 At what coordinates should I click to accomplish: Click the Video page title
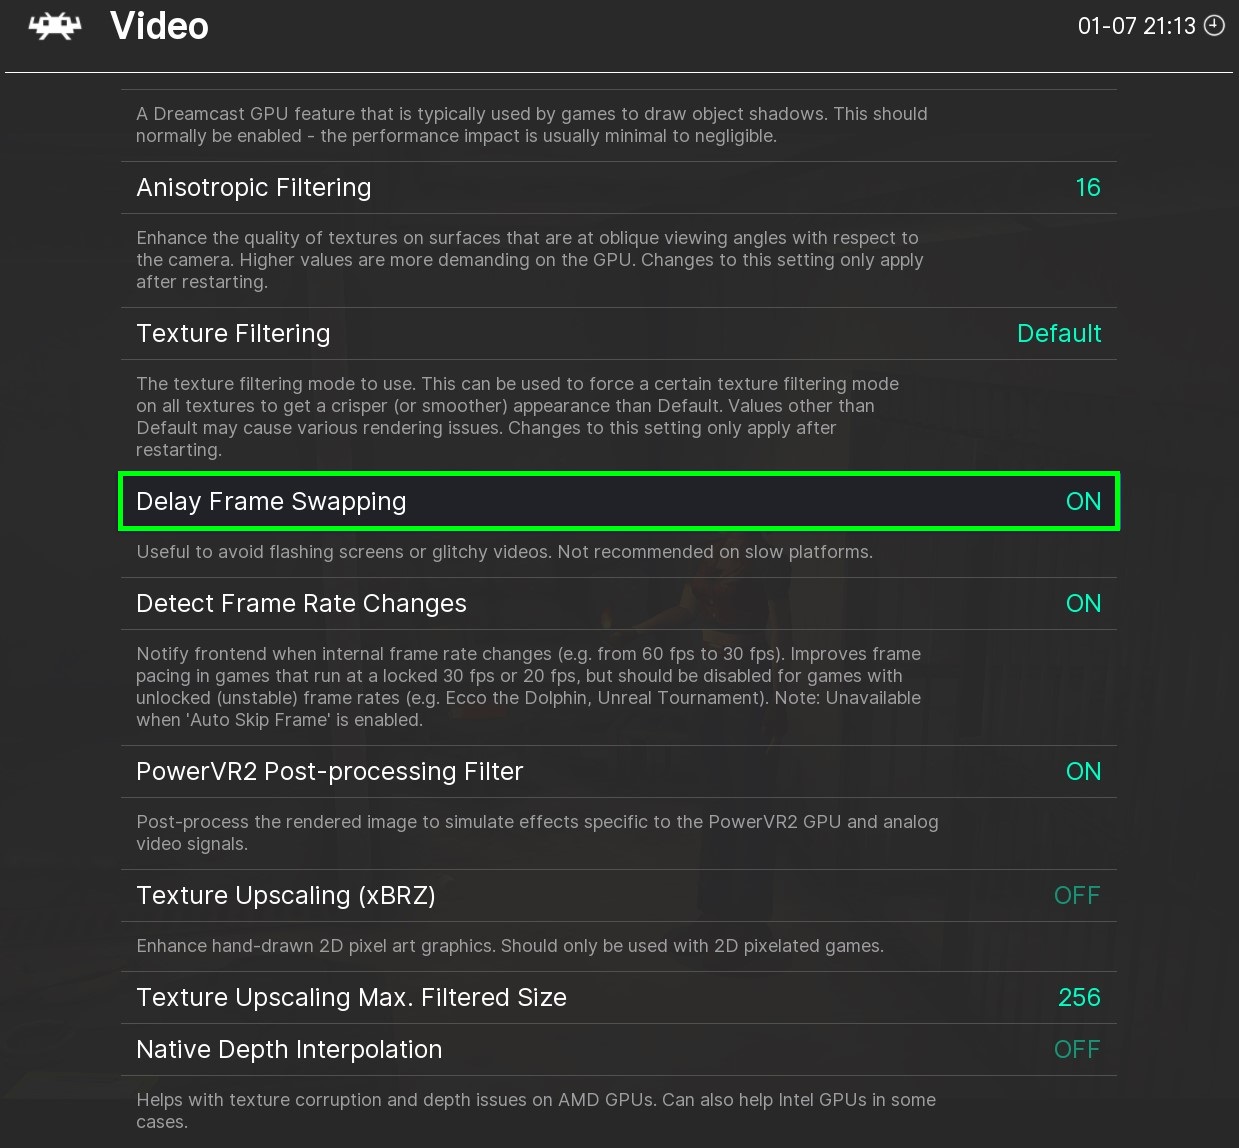[x=159, y=26]
